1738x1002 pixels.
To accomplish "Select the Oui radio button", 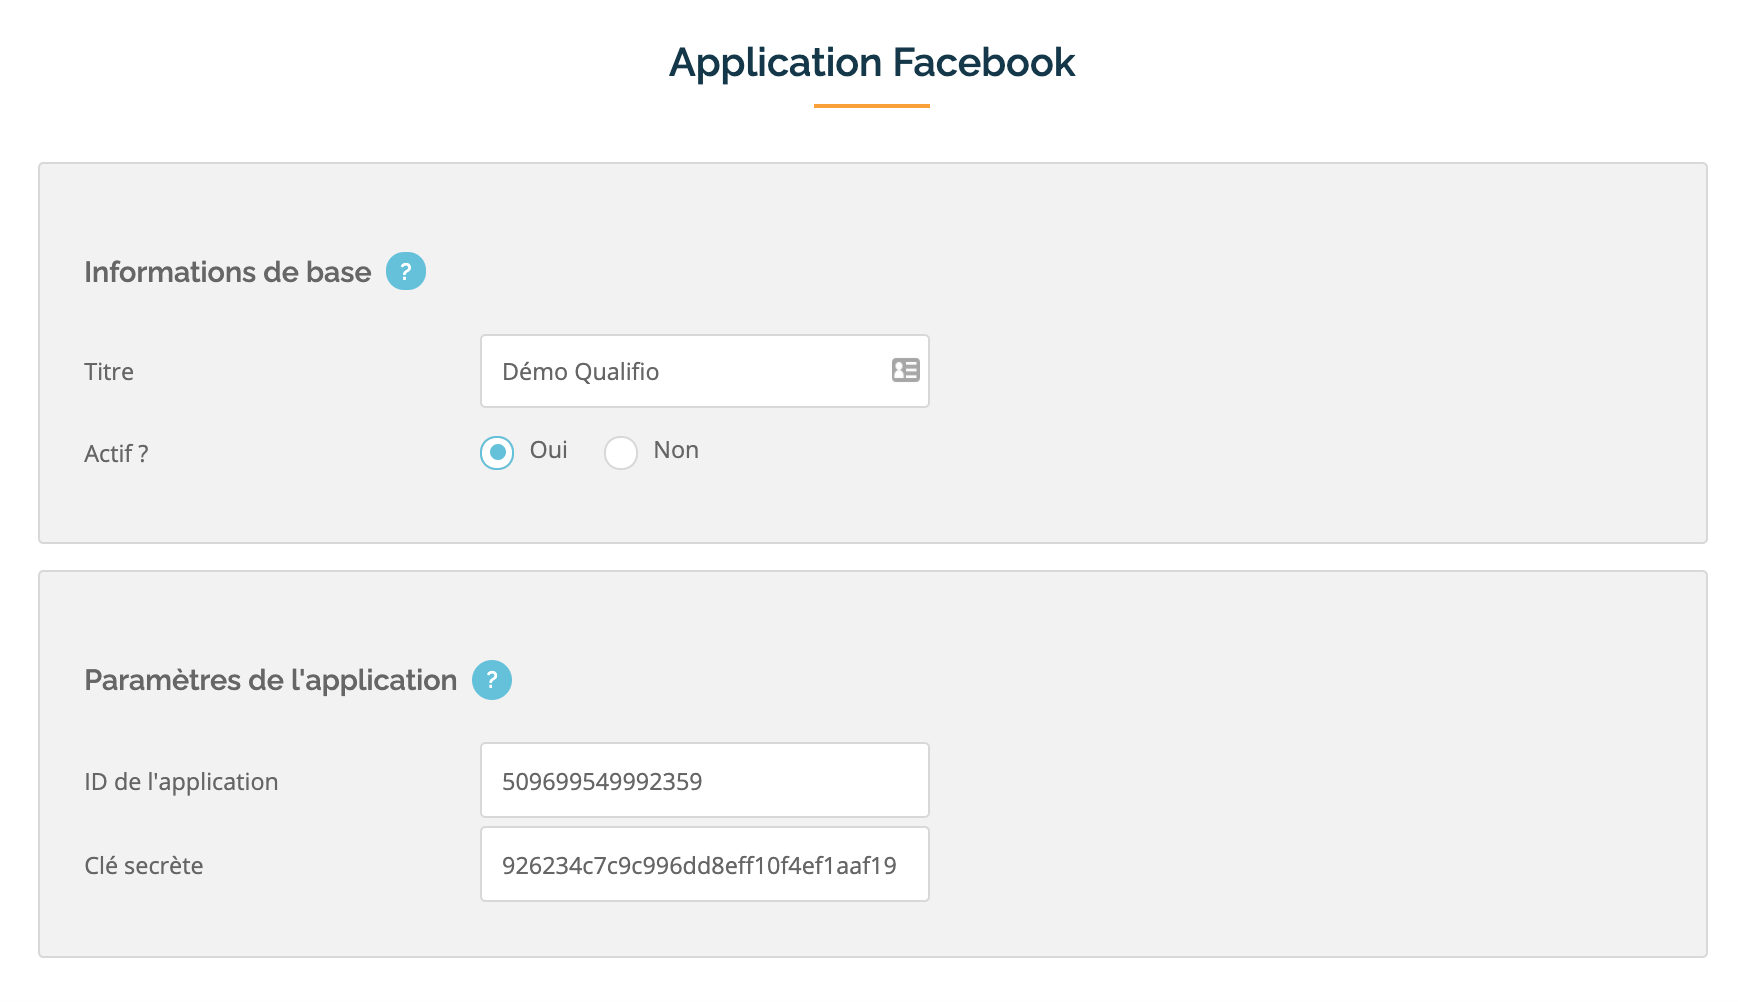I will click(497, 452).
